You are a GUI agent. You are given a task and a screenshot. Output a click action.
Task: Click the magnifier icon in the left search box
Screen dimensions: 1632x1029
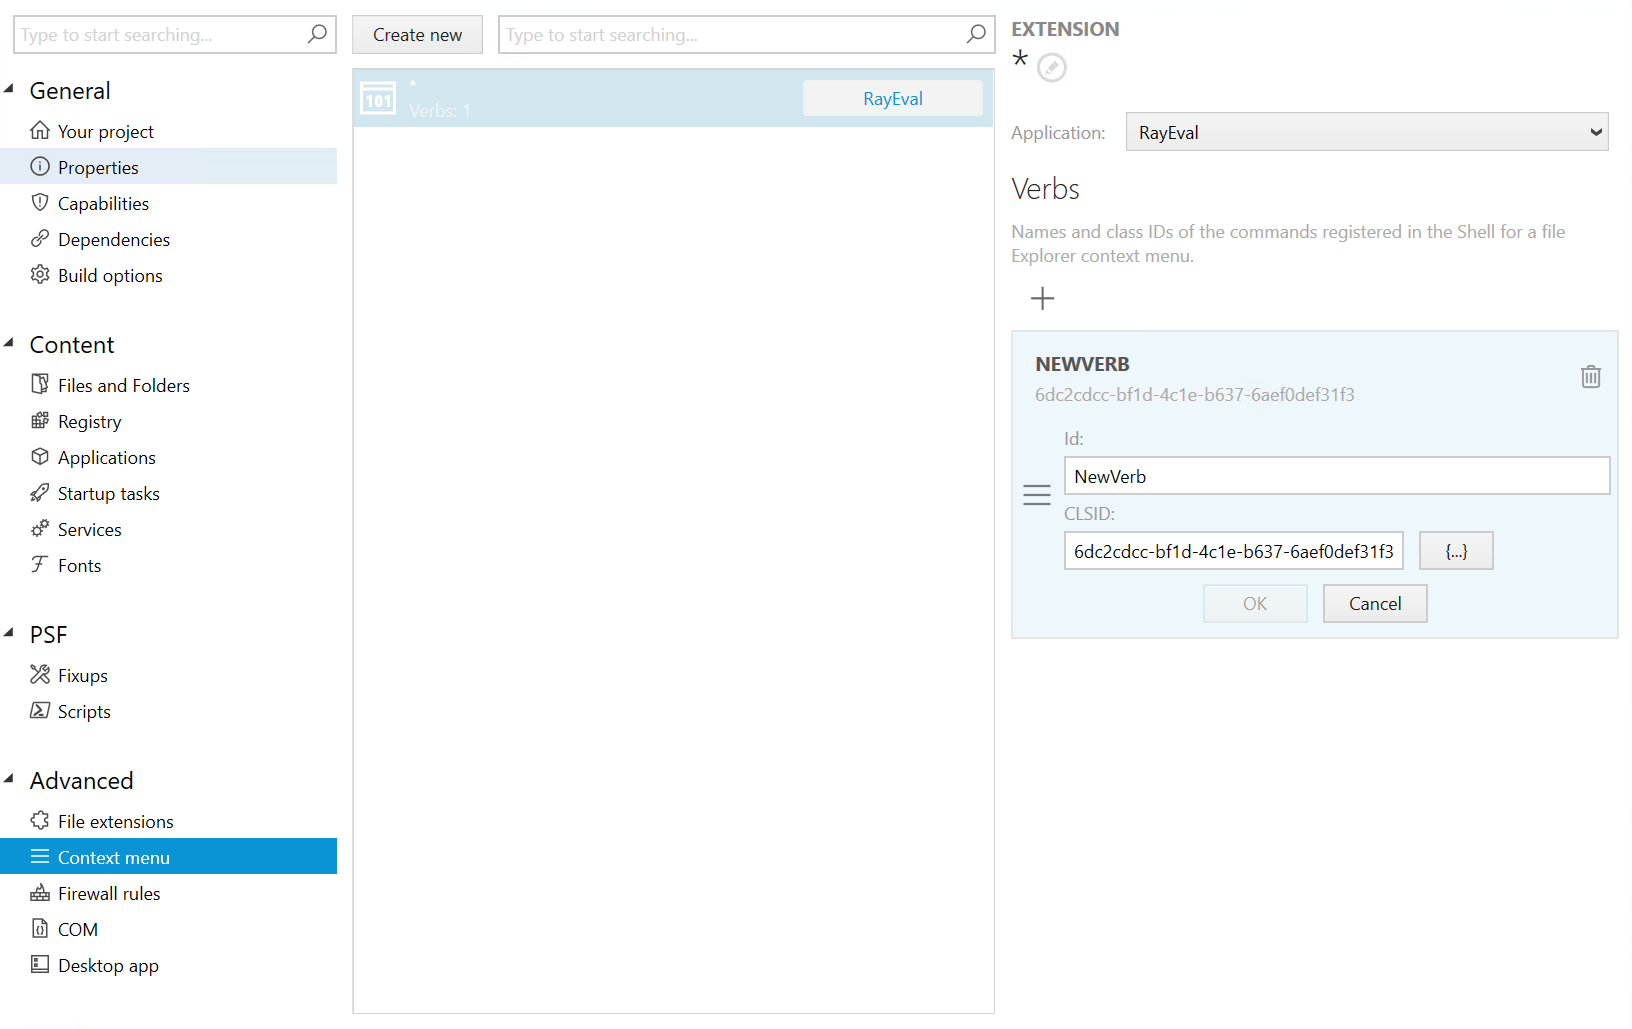coord(317,34)
